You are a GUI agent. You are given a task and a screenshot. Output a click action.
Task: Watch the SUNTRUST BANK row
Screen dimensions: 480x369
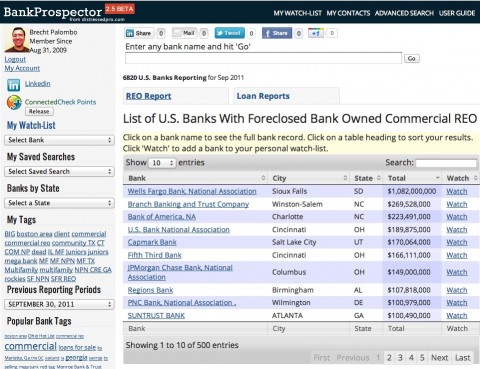coord(457,315)
